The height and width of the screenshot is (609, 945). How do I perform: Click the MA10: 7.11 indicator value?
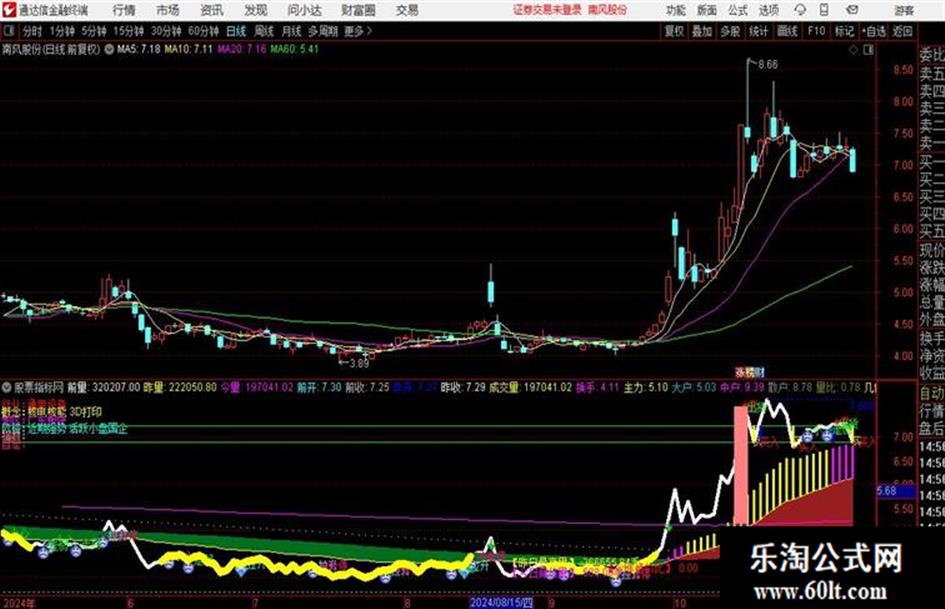(x=188, y=49)
